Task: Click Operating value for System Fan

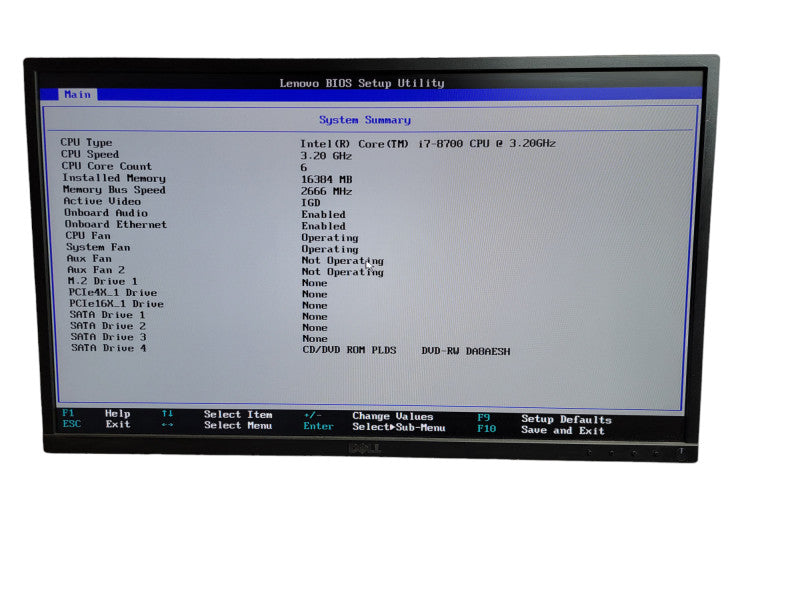Action: click(x=330, y=249)
